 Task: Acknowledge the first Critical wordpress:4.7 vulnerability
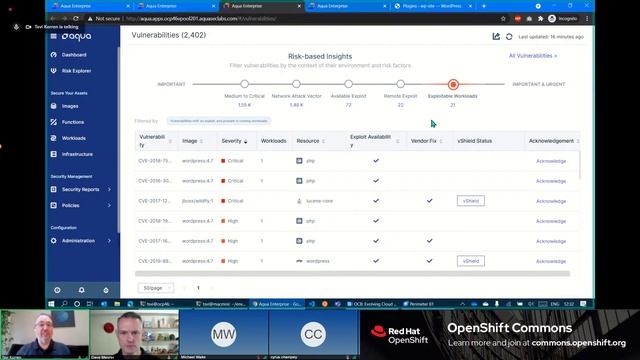(x=551, y=161)
